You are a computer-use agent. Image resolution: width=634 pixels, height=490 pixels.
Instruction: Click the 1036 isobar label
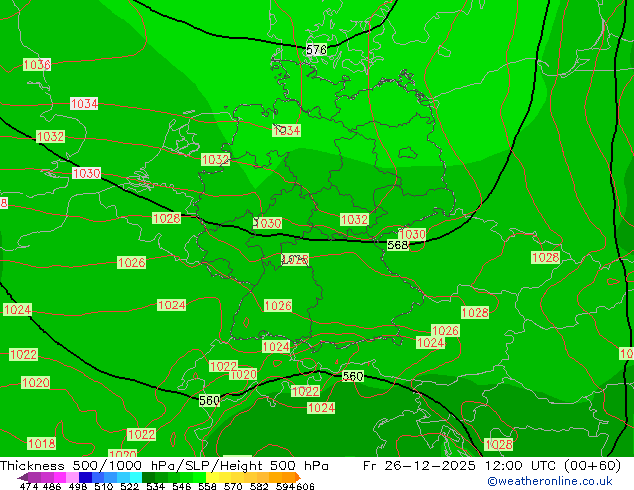click(37, 64)
